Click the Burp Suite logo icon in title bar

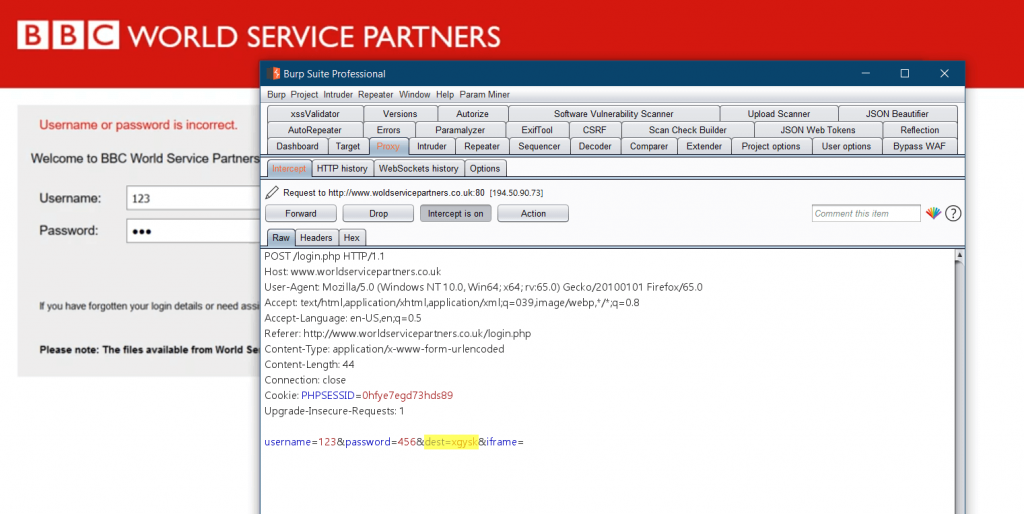[274, 73]
